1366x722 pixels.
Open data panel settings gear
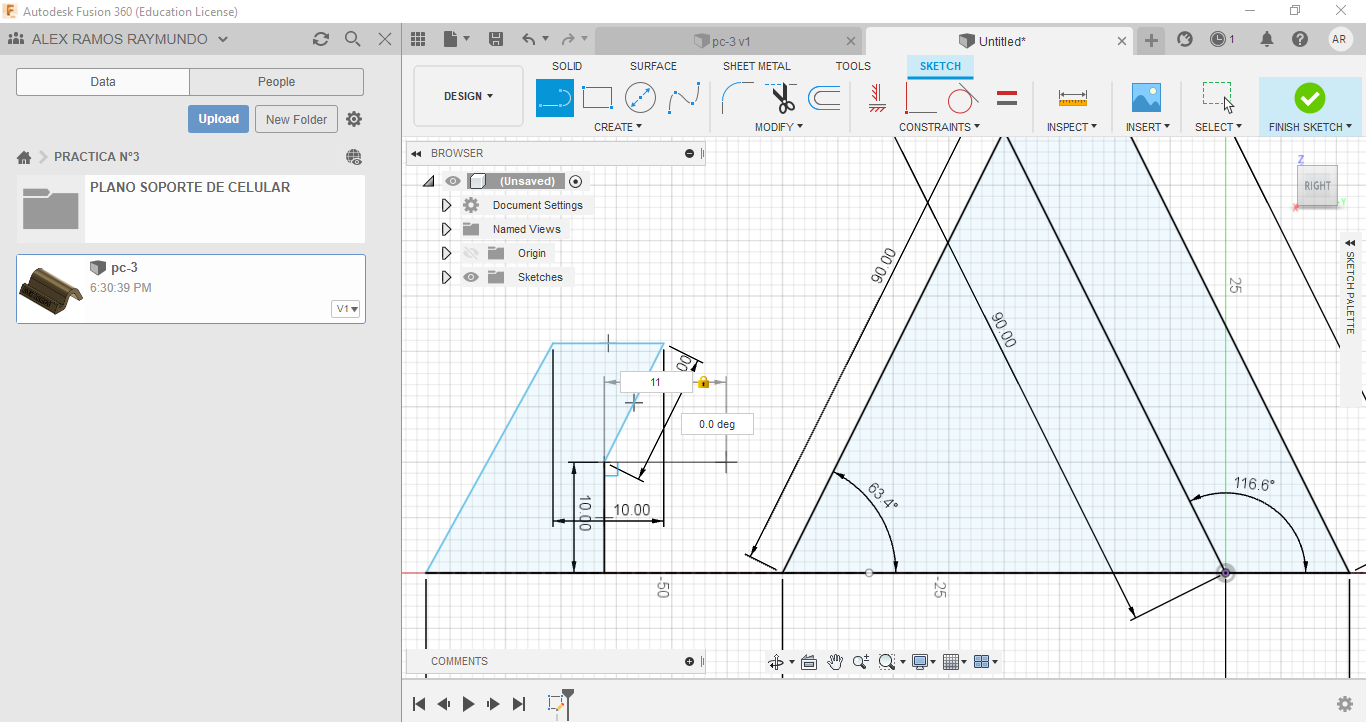(x=354, y=119)
